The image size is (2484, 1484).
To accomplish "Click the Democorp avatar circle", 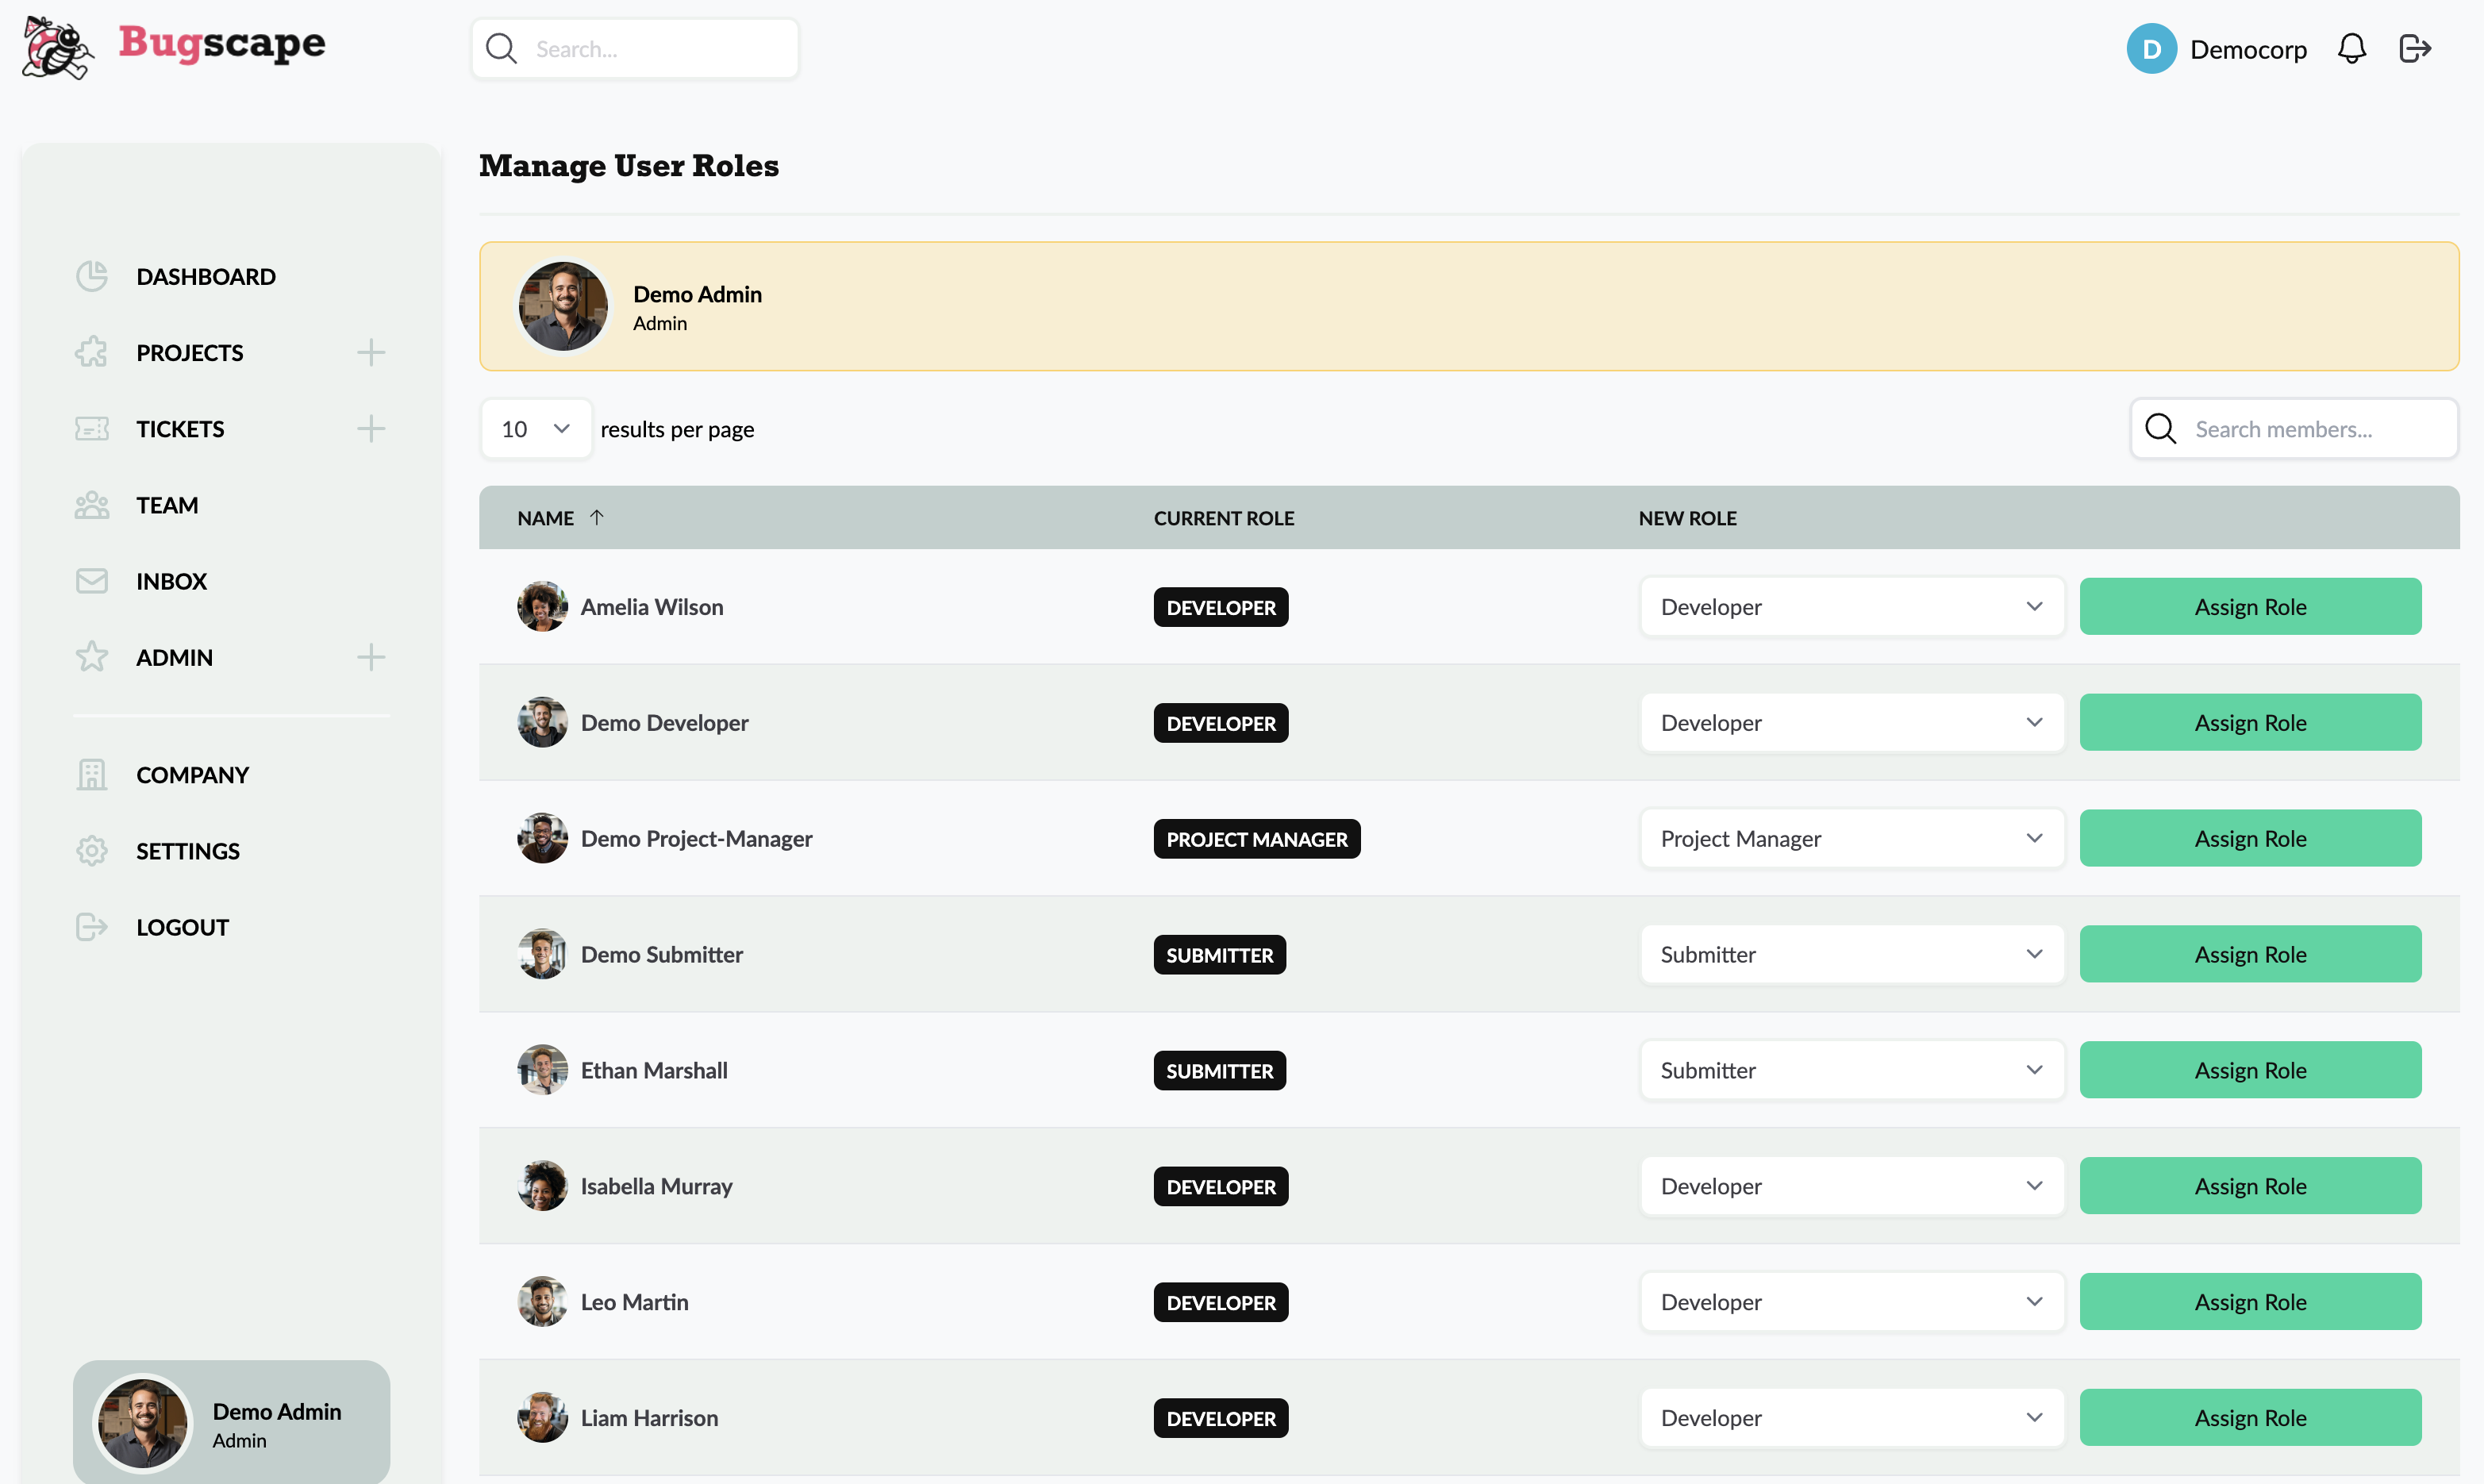I will [2151, 49].
